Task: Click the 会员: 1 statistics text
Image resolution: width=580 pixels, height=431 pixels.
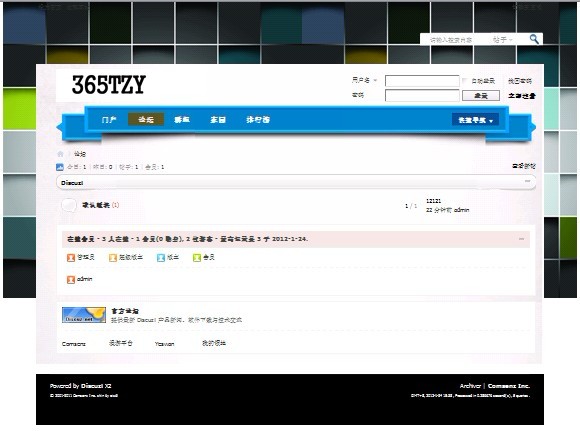Action: [x=155, y=167]
